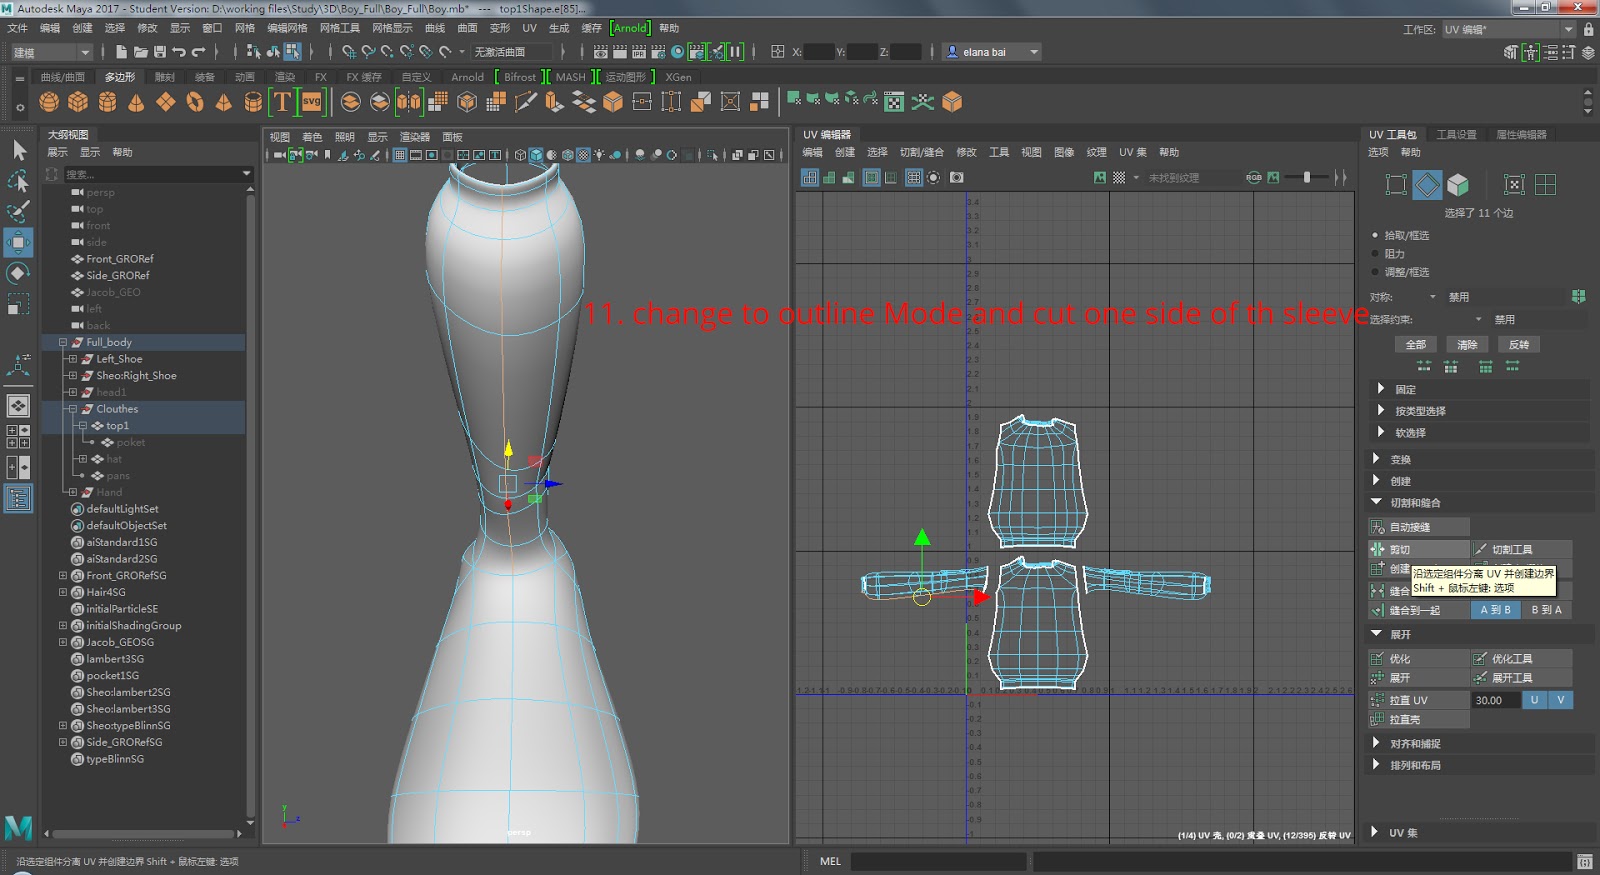Adjust the UV editor dim image slider
This screenshot has width=1600, height=875.
[1306, 178]
